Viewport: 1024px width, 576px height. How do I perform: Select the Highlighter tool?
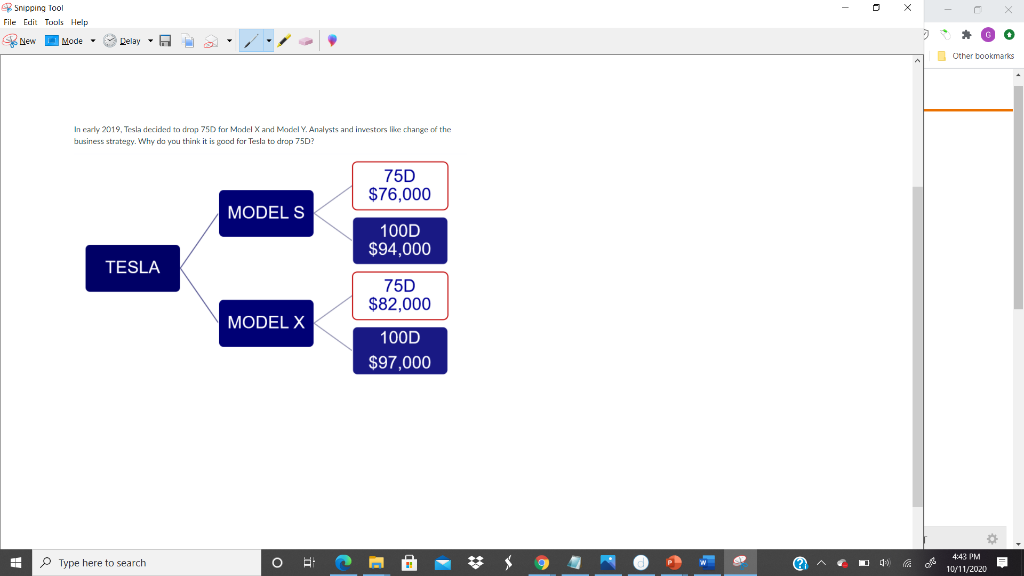(283, 40)
